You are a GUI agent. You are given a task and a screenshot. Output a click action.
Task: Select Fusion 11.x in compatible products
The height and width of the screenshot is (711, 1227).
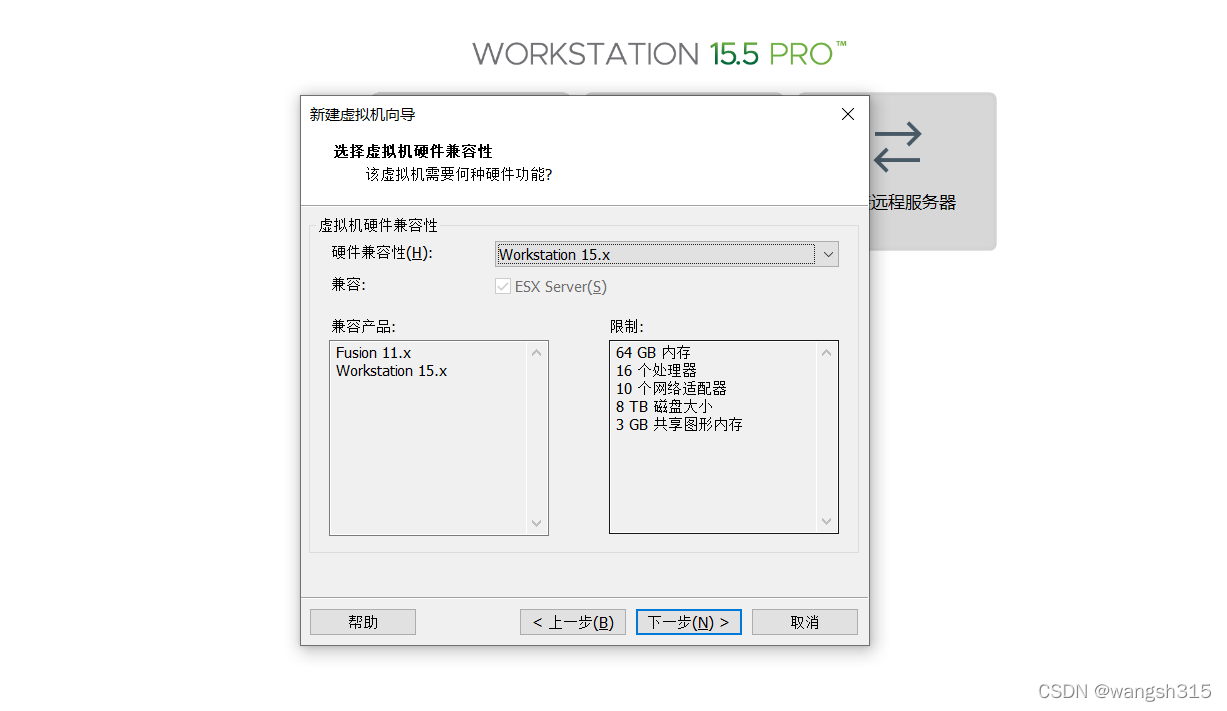point(373,353)
